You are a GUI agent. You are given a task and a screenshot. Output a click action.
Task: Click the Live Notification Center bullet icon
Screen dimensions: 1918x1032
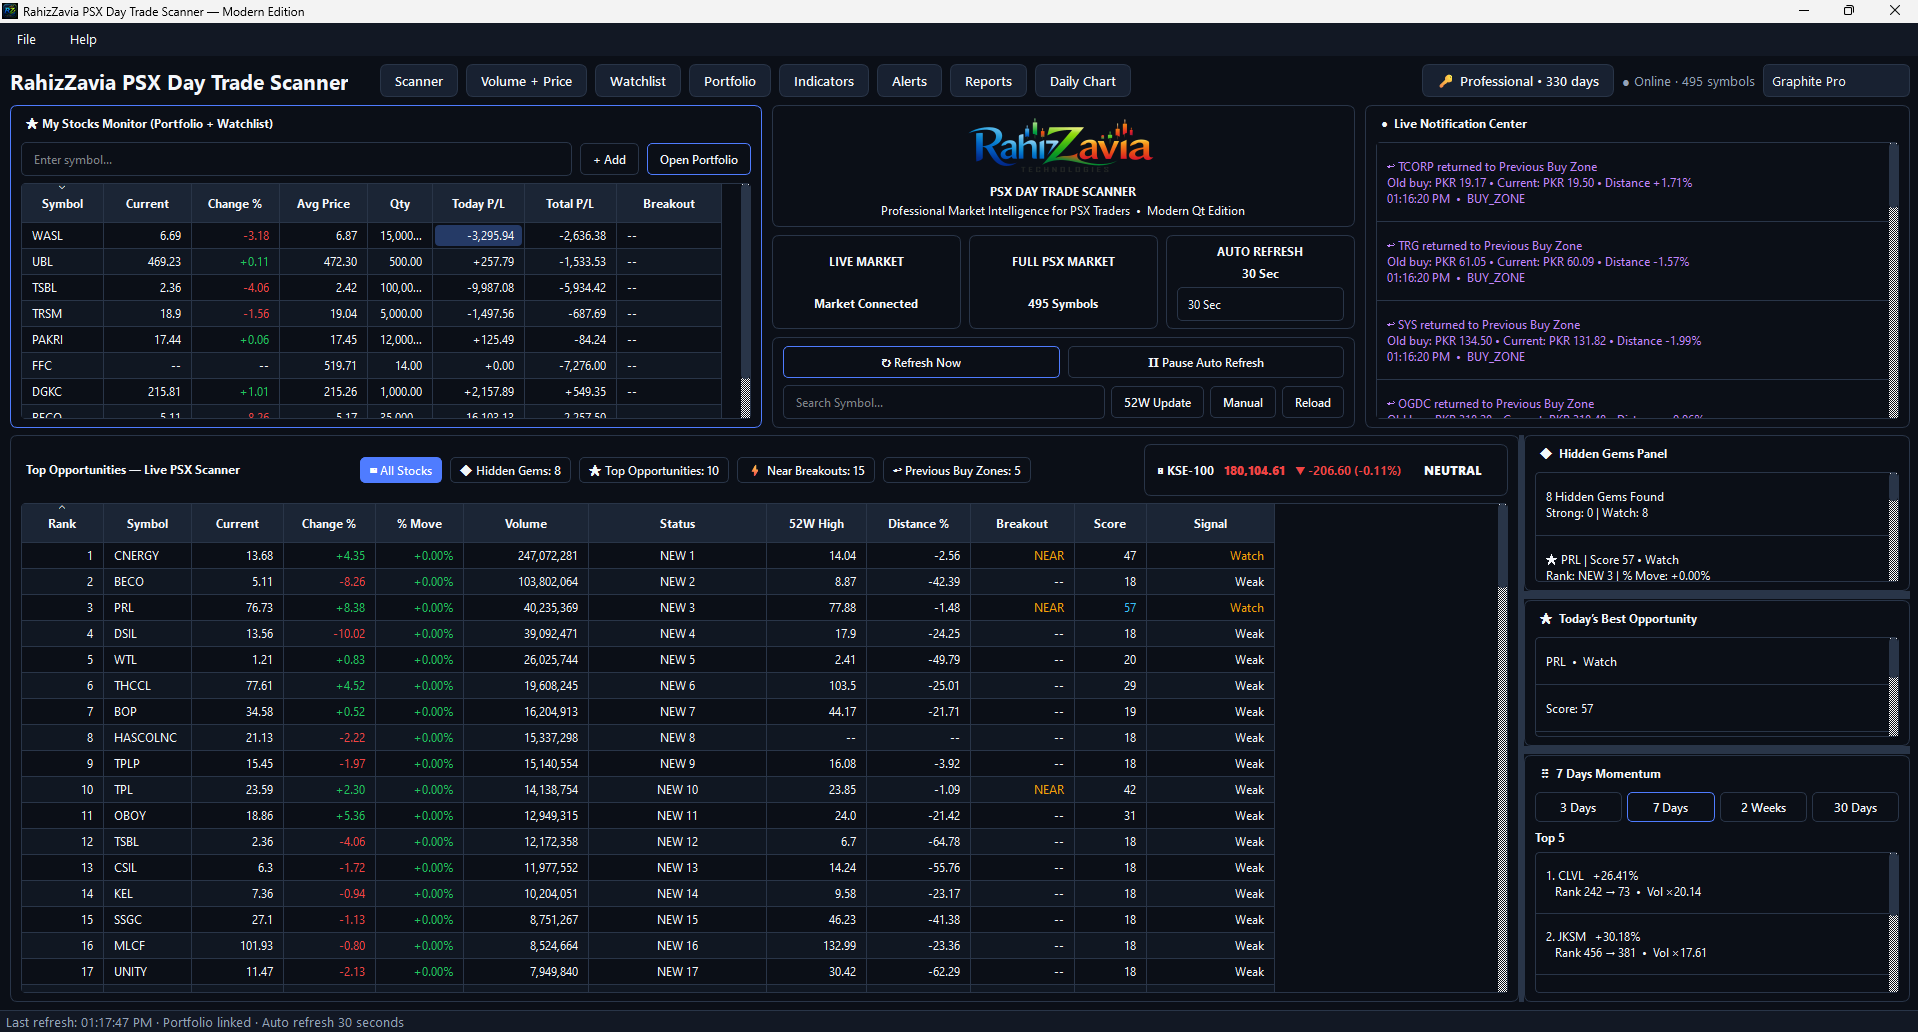tap(1384, 125)
